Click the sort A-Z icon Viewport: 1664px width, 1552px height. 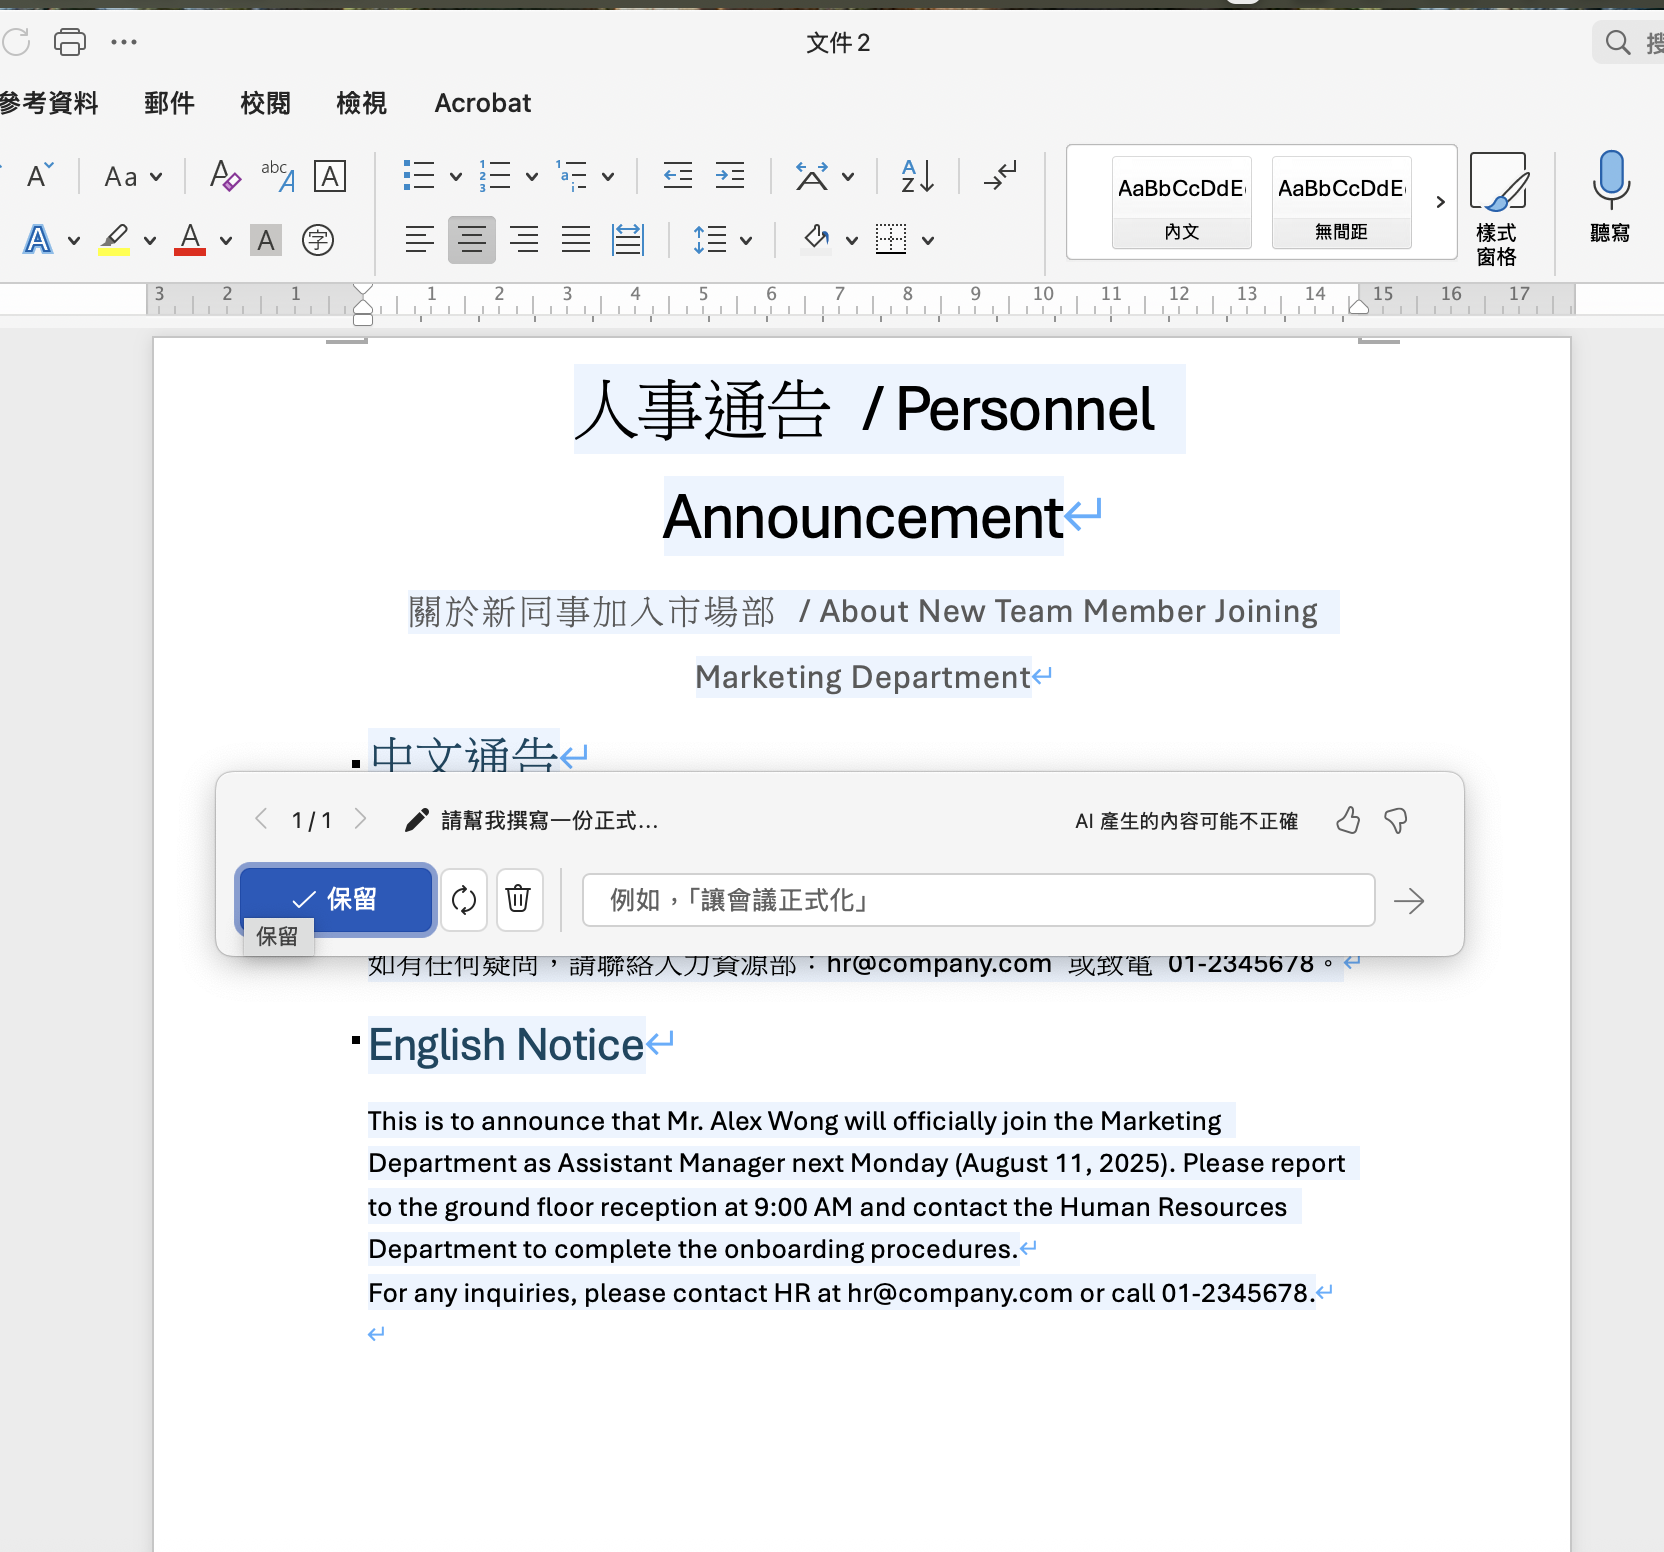[x=917, y=177]
